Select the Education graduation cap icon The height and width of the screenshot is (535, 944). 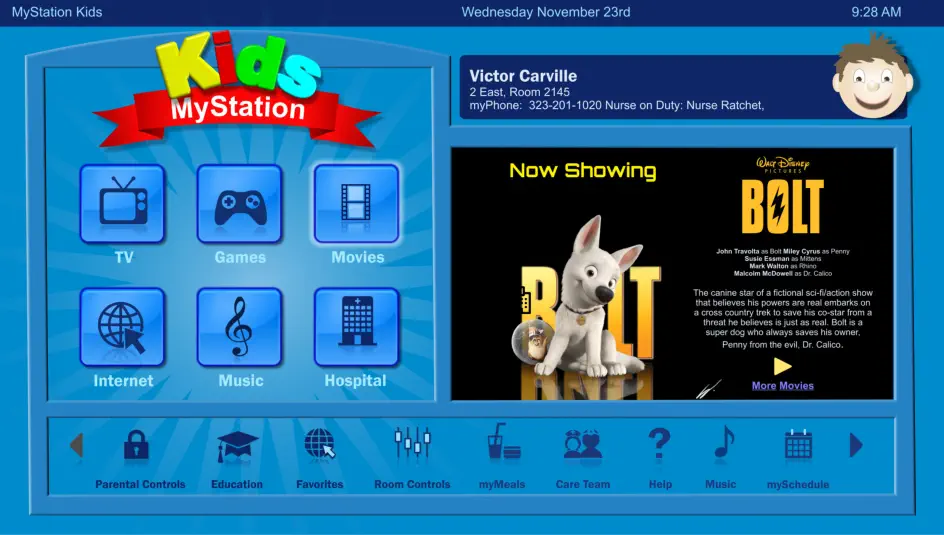tap(237, 447)
